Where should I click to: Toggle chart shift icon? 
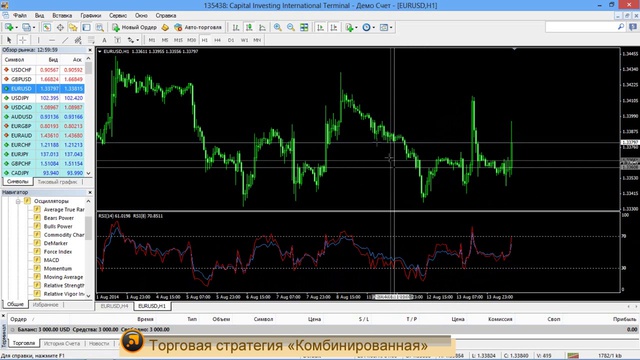pos(333,27)
